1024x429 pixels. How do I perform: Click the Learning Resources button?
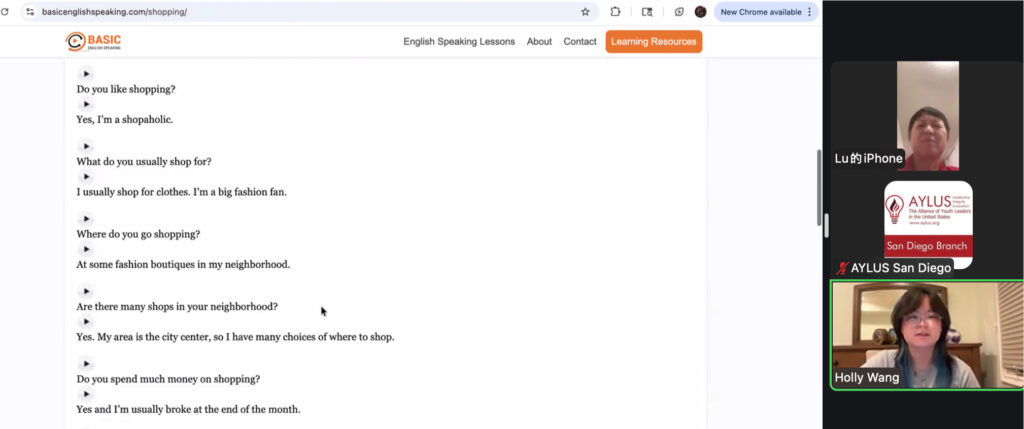click(653, 42)
